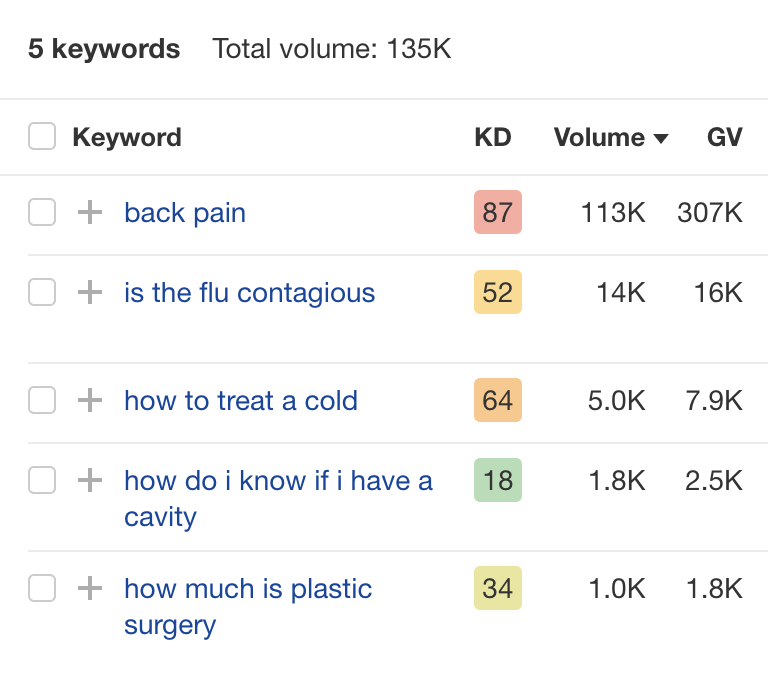Check the back pain row checkbox
Viewport: 768px width, 694px height.
point(42,212)
